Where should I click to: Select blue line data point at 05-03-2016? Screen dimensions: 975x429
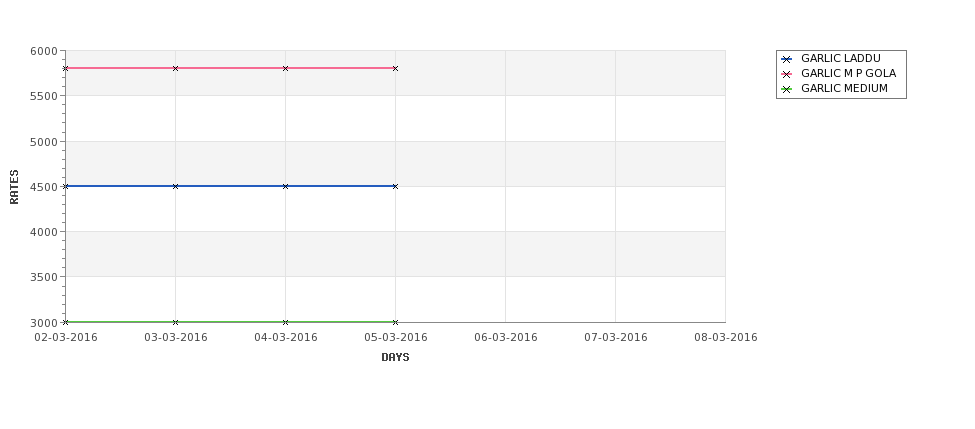click(x=395, y=186)
